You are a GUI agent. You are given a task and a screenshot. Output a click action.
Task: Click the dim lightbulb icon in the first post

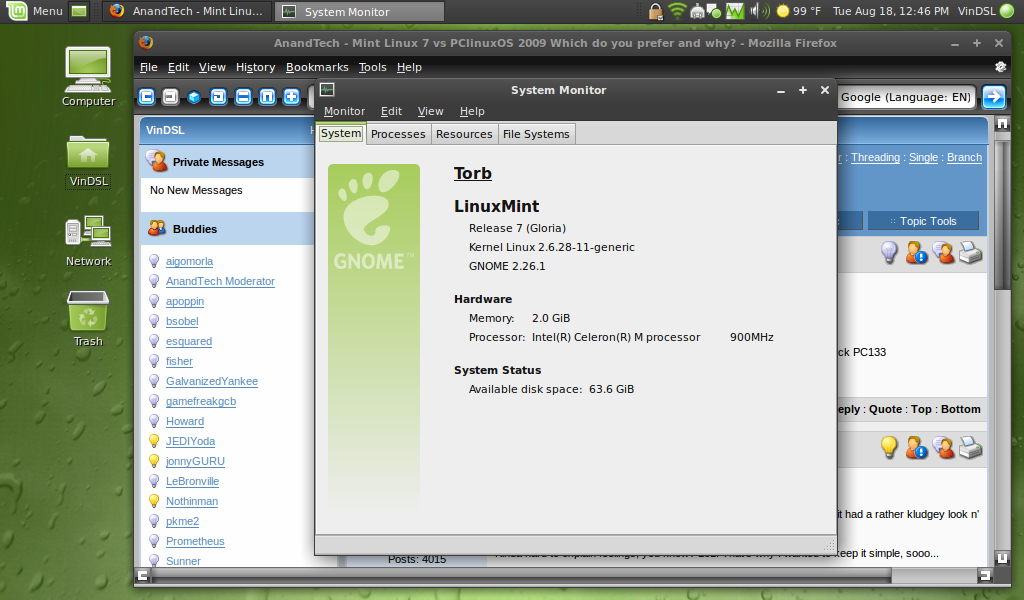889,252
